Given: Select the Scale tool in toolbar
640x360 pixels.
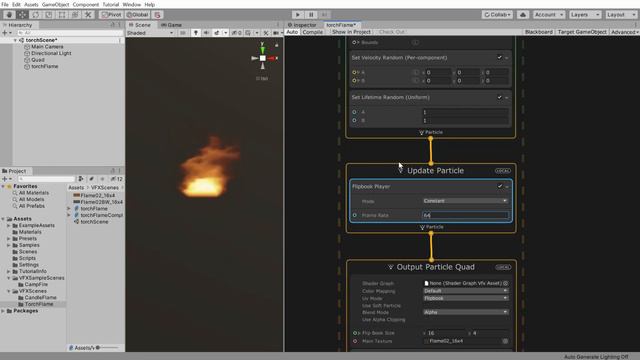Looking at the screenshot, I should pyautogui.click(x=49, y=15).
